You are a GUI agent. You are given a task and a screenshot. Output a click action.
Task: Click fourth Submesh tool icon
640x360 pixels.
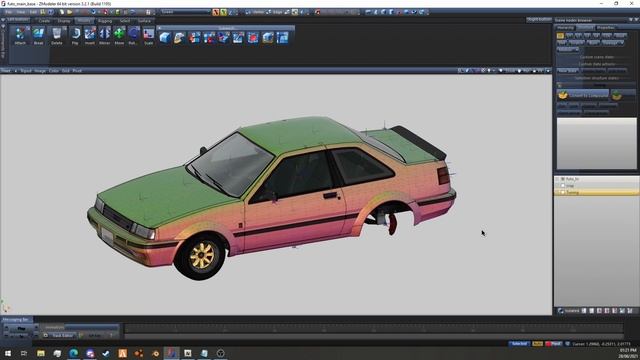(x=209, y=38)
